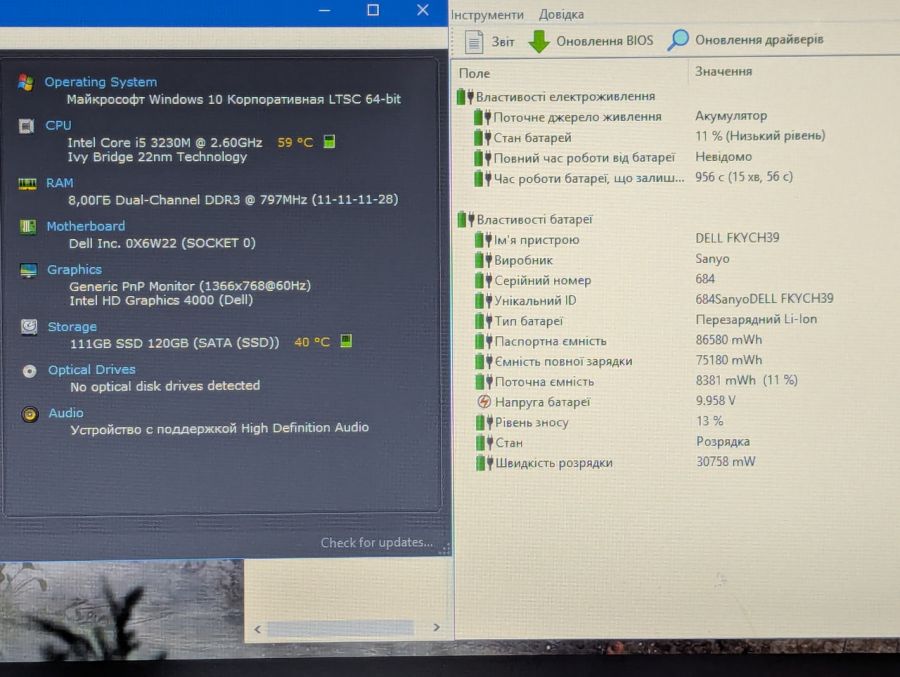Open the Graphics section link
This screenshot has width=900, height=677.
(75, 269)
